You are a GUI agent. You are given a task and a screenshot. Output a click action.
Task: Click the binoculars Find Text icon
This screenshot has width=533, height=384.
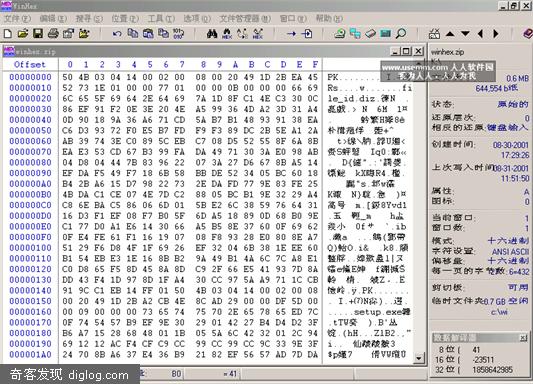click(x=212, y=34)
